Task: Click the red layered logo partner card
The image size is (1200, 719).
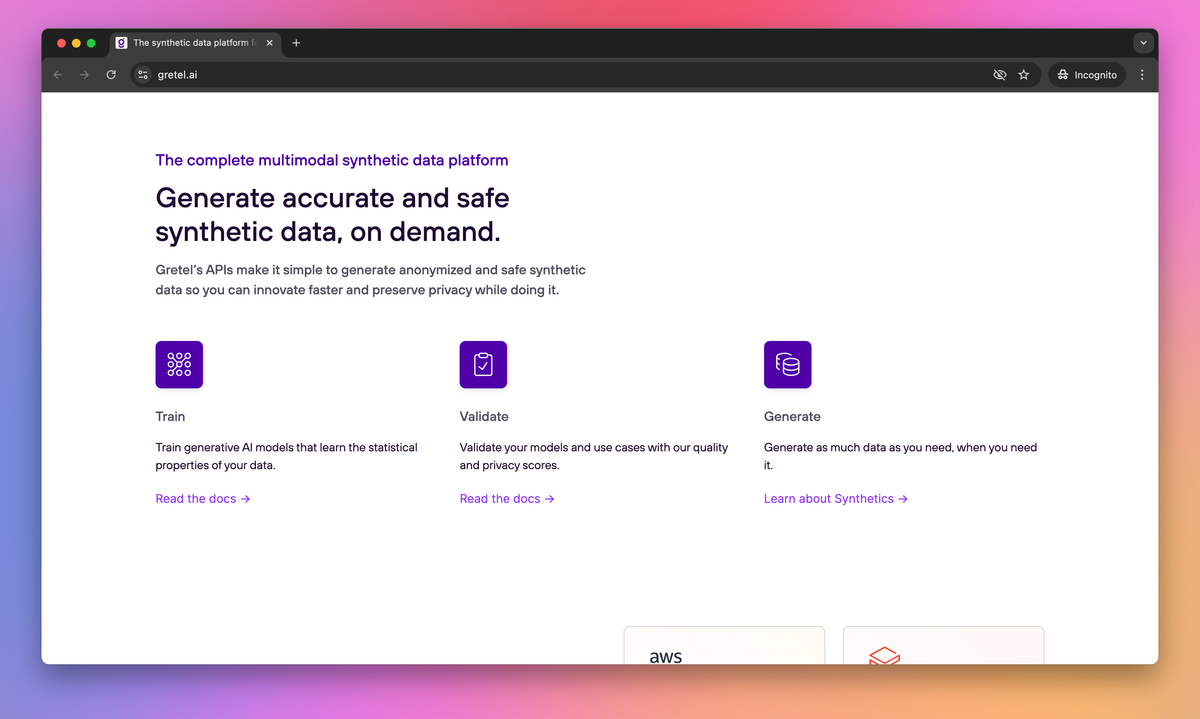Action: tap(943, 645)
